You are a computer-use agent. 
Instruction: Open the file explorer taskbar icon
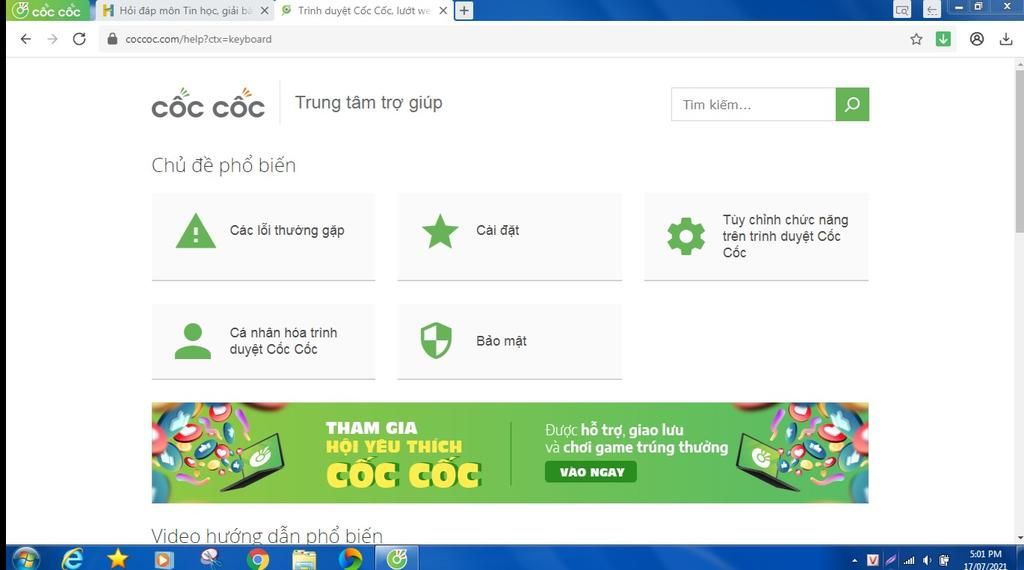(x=304, y=560)
